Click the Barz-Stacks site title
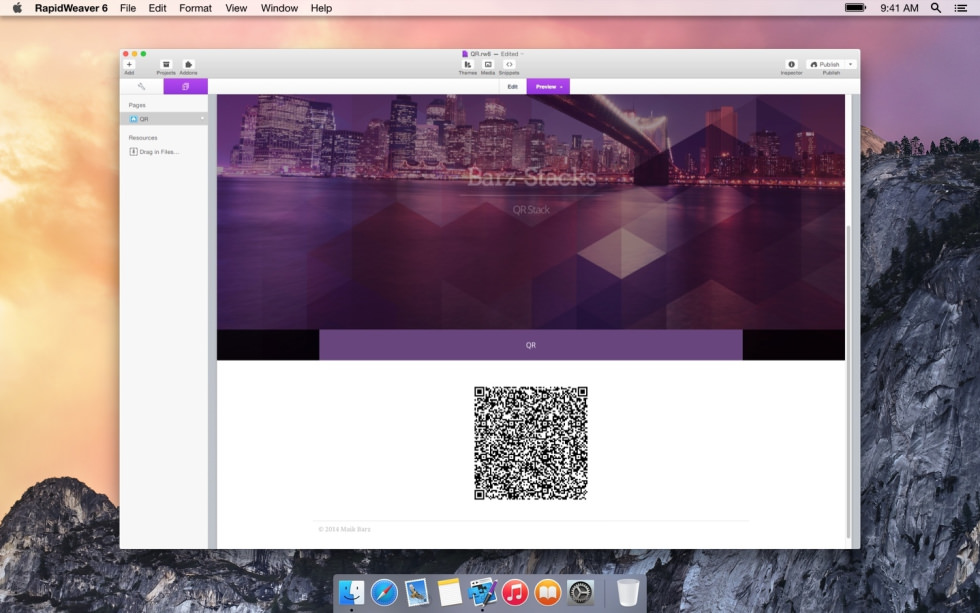The image size is (980, 613). [x=531, y=177]
